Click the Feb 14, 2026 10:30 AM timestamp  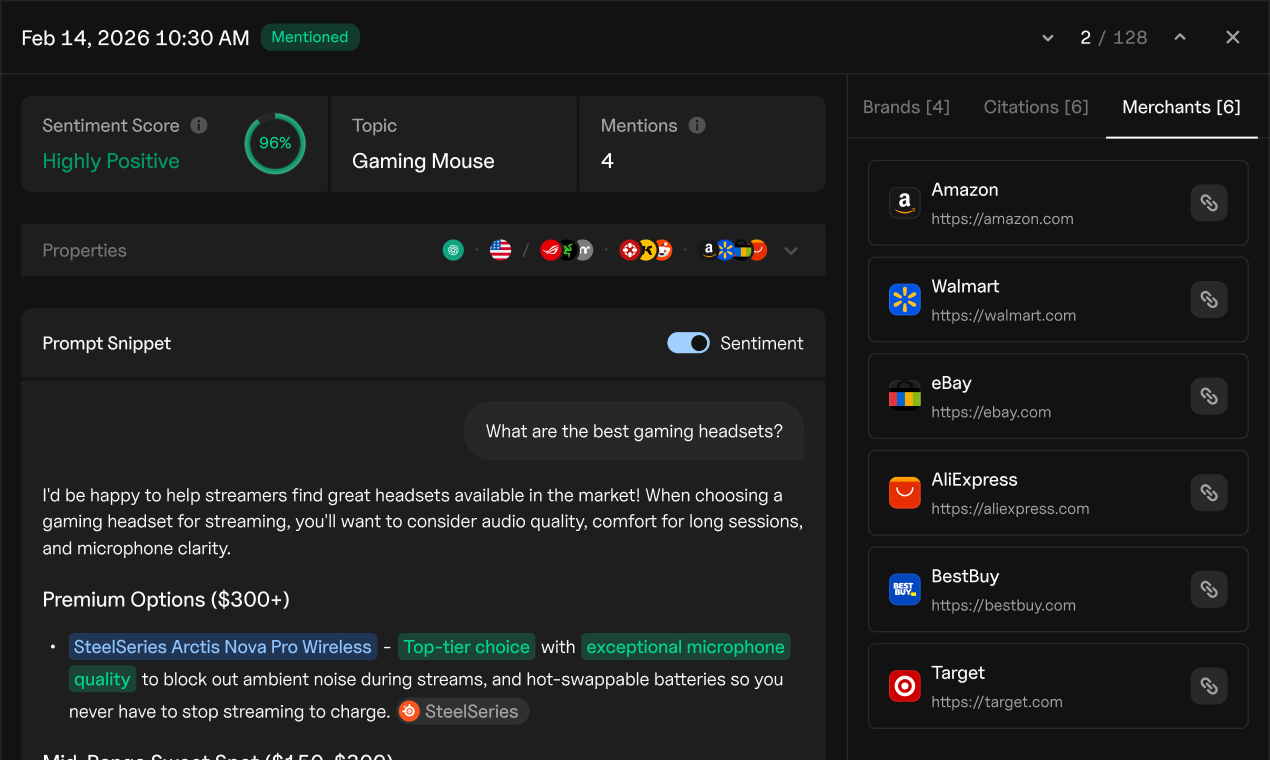tap(135, 38)
